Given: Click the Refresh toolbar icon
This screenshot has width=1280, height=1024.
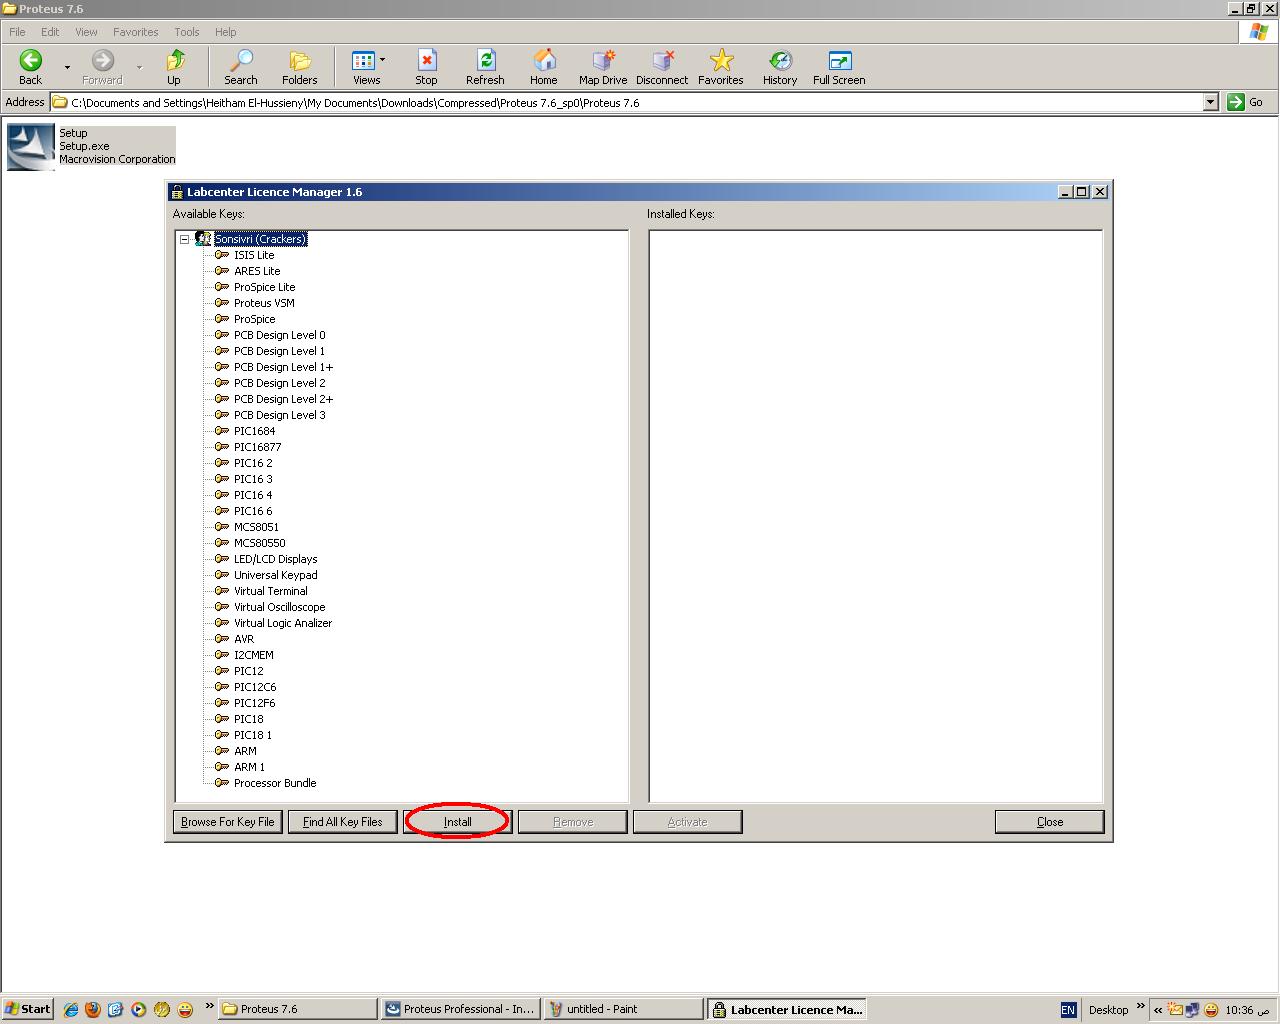Looking at the screenshot, I should 485,61.
